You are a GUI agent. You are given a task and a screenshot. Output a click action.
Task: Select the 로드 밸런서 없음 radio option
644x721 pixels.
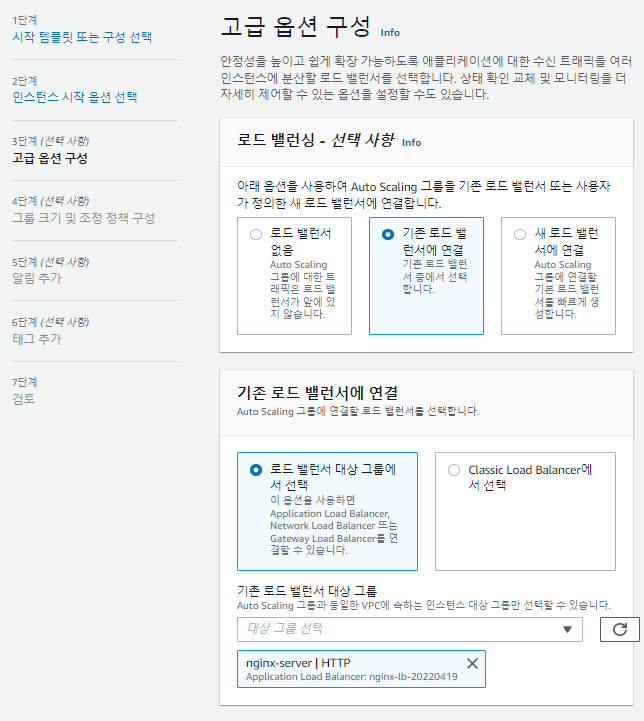click(x=256, y=235)
